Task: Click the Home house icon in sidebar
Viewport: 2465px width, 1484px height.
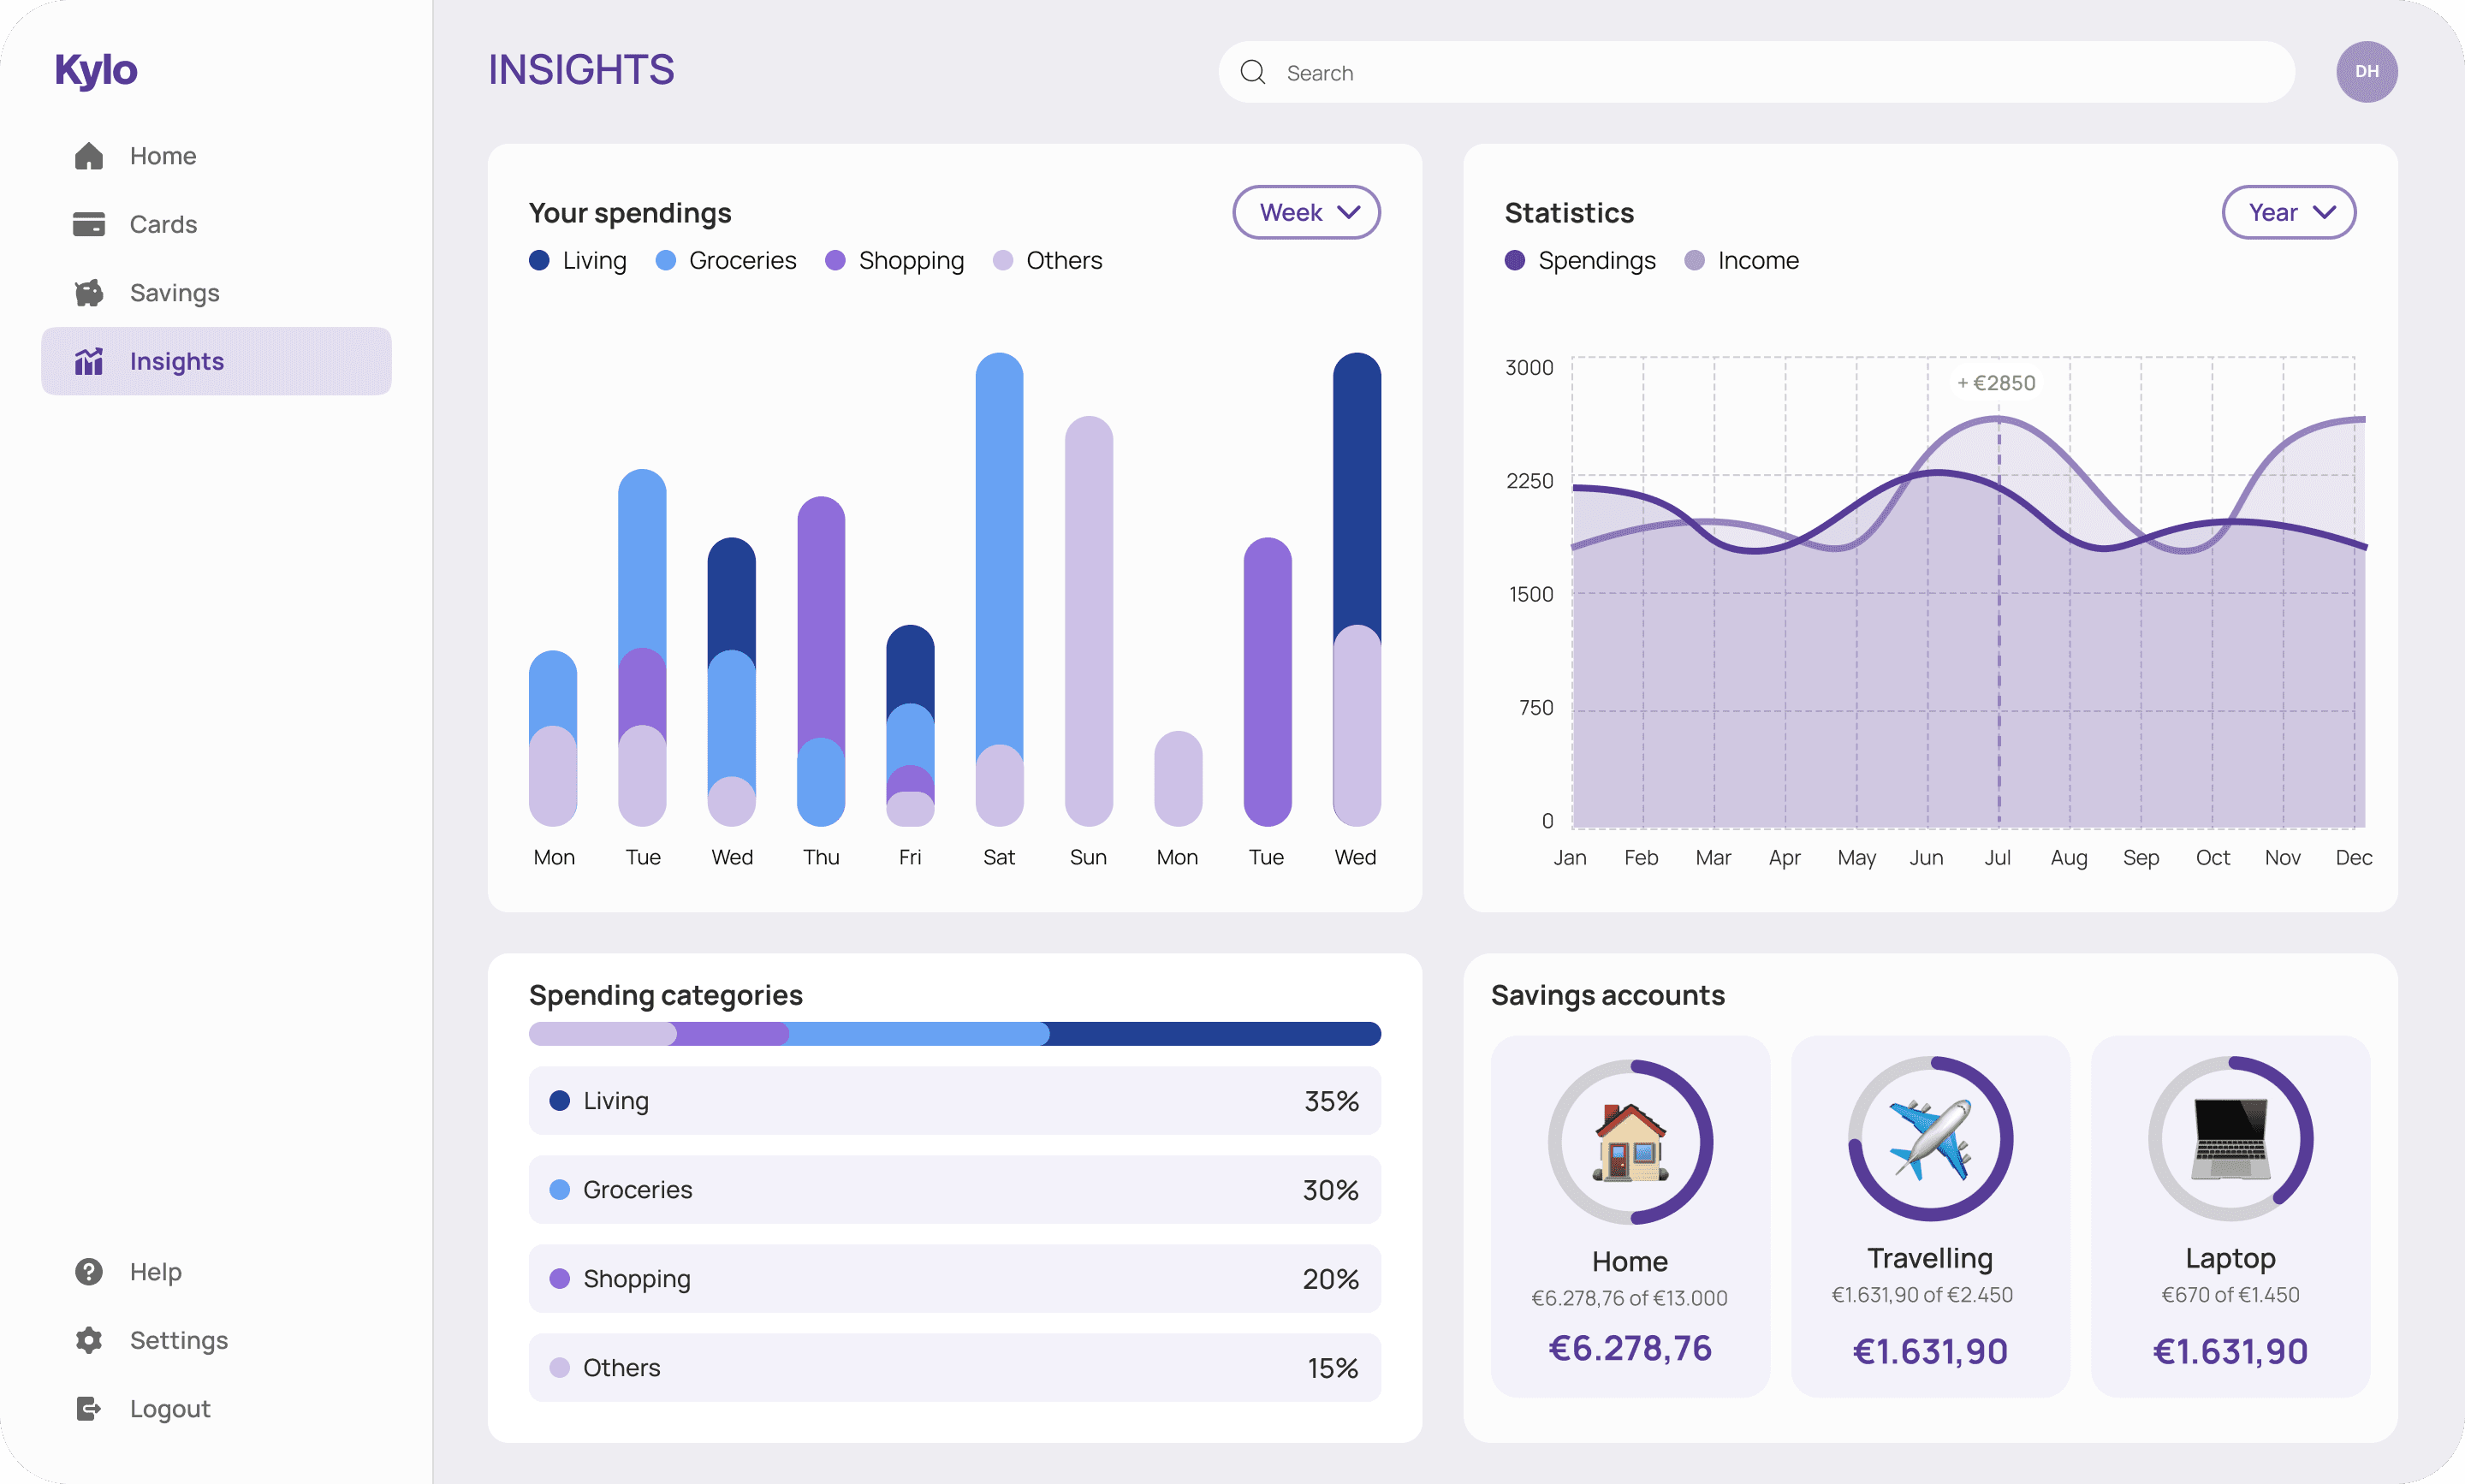Action: tap(89, 156)
